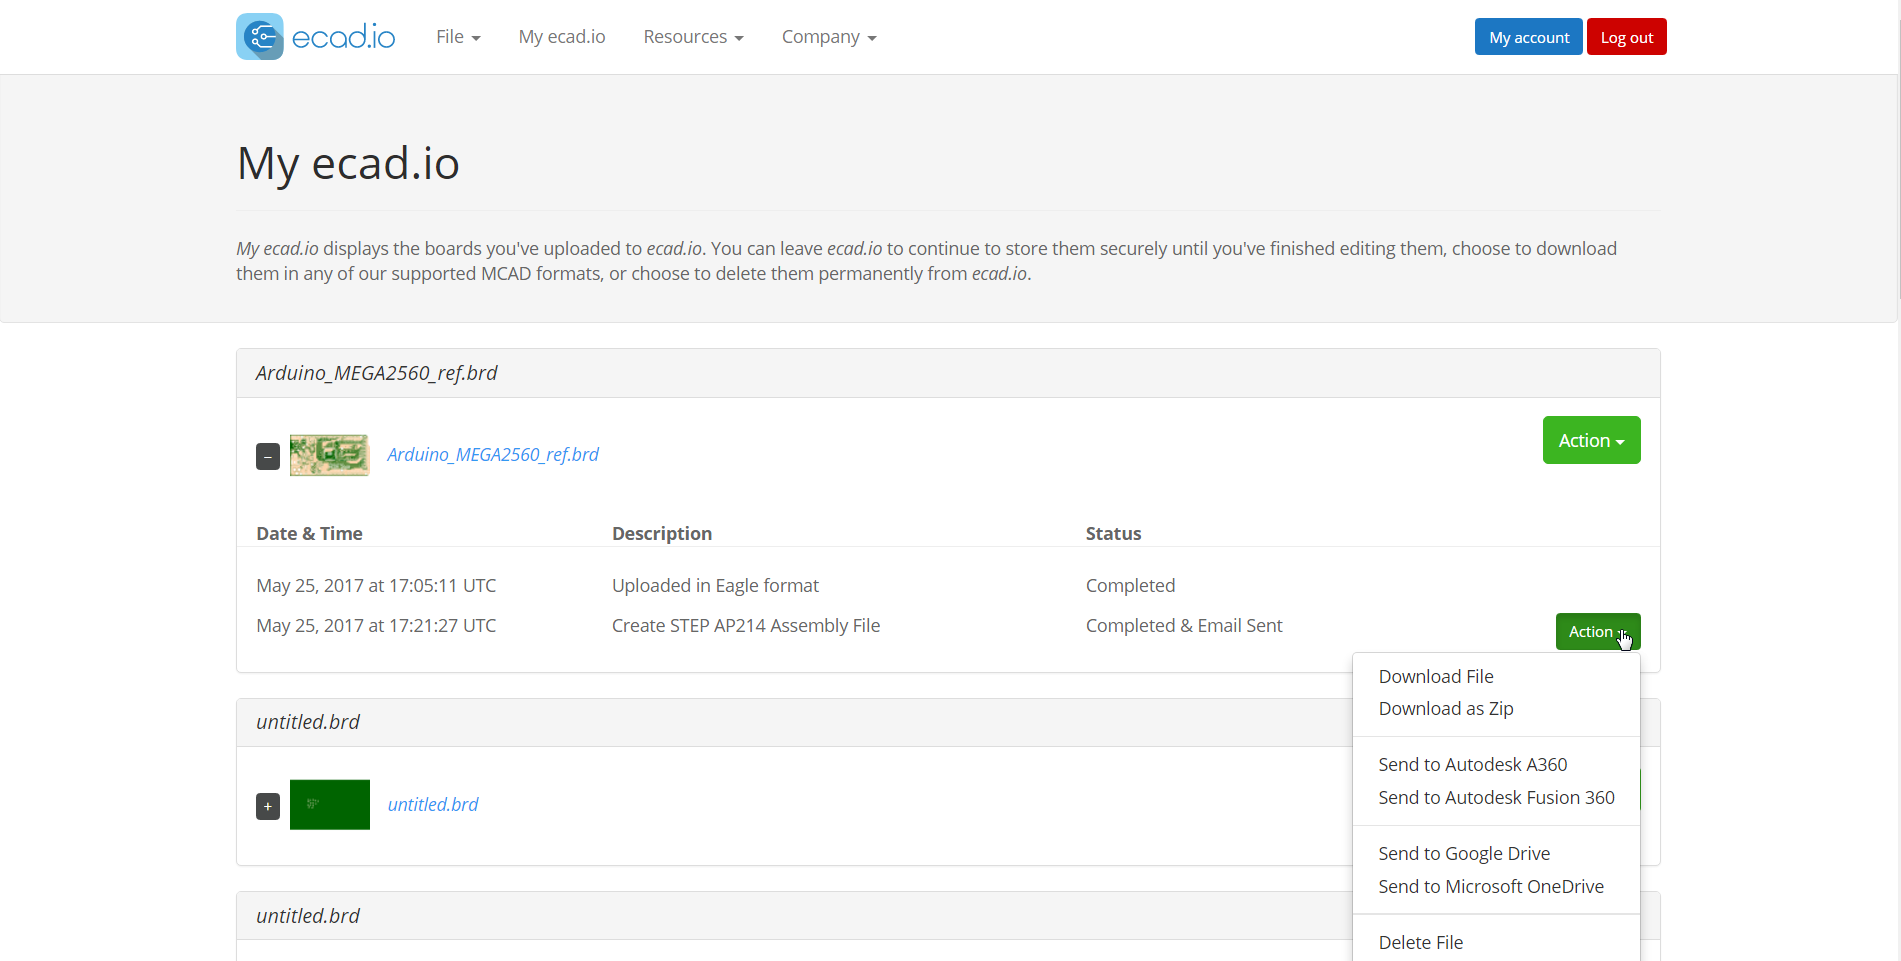Choose Send to Google Drive
The height and width of the screenshot is (961, 1901).
pyautogui.click(x=1464, y=853)
